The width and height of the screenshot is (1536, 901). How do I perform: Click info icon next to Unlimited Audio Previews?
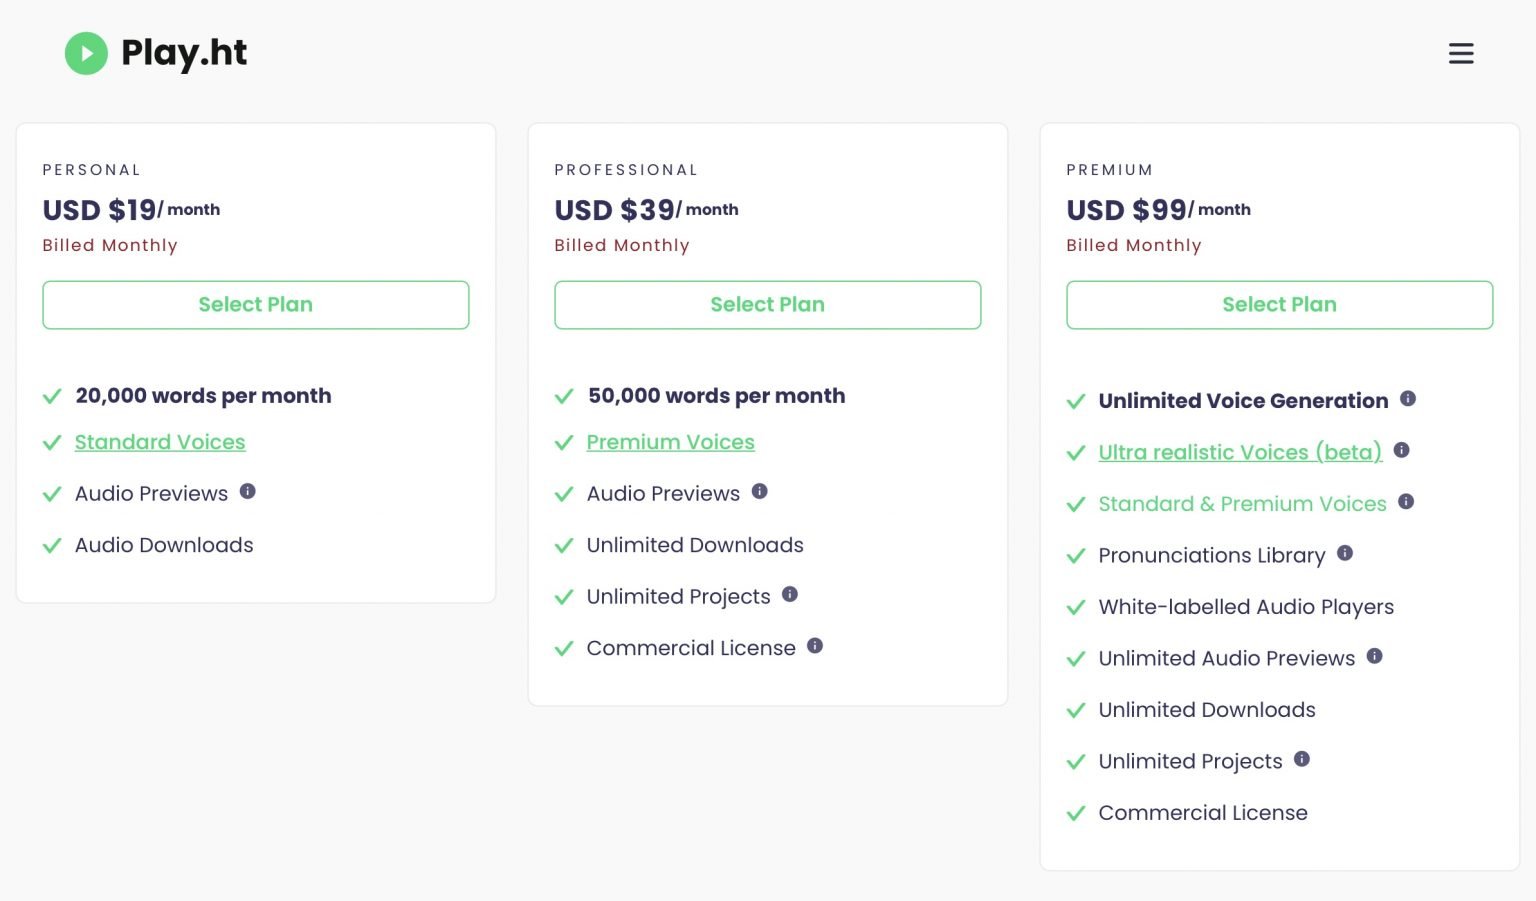(x=1375, y=656)
